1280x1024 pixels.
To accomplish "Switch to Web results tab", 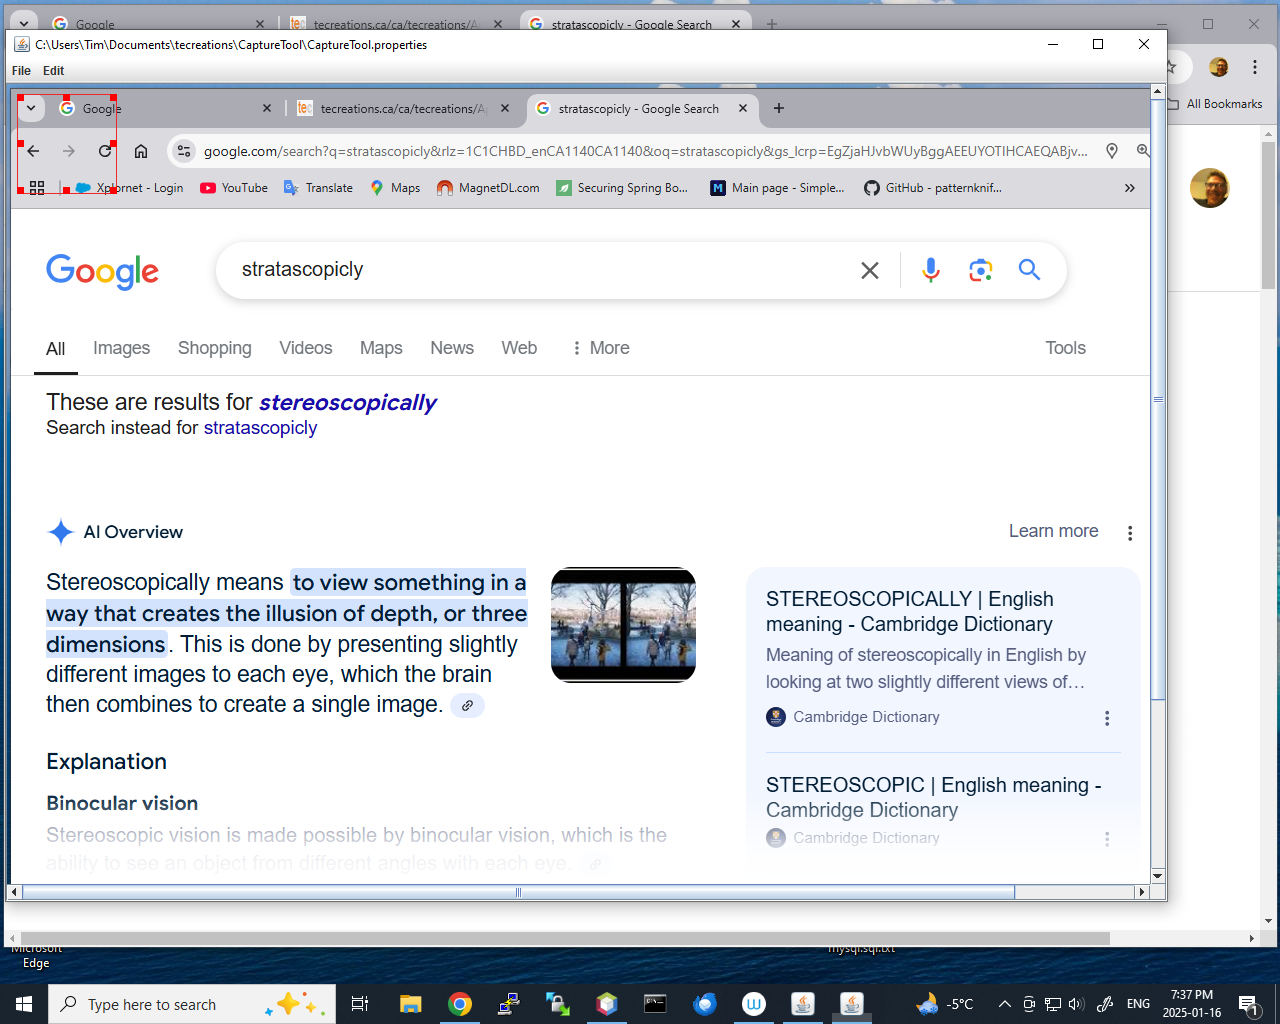I will pyautogui.click(x=519, y=348).
